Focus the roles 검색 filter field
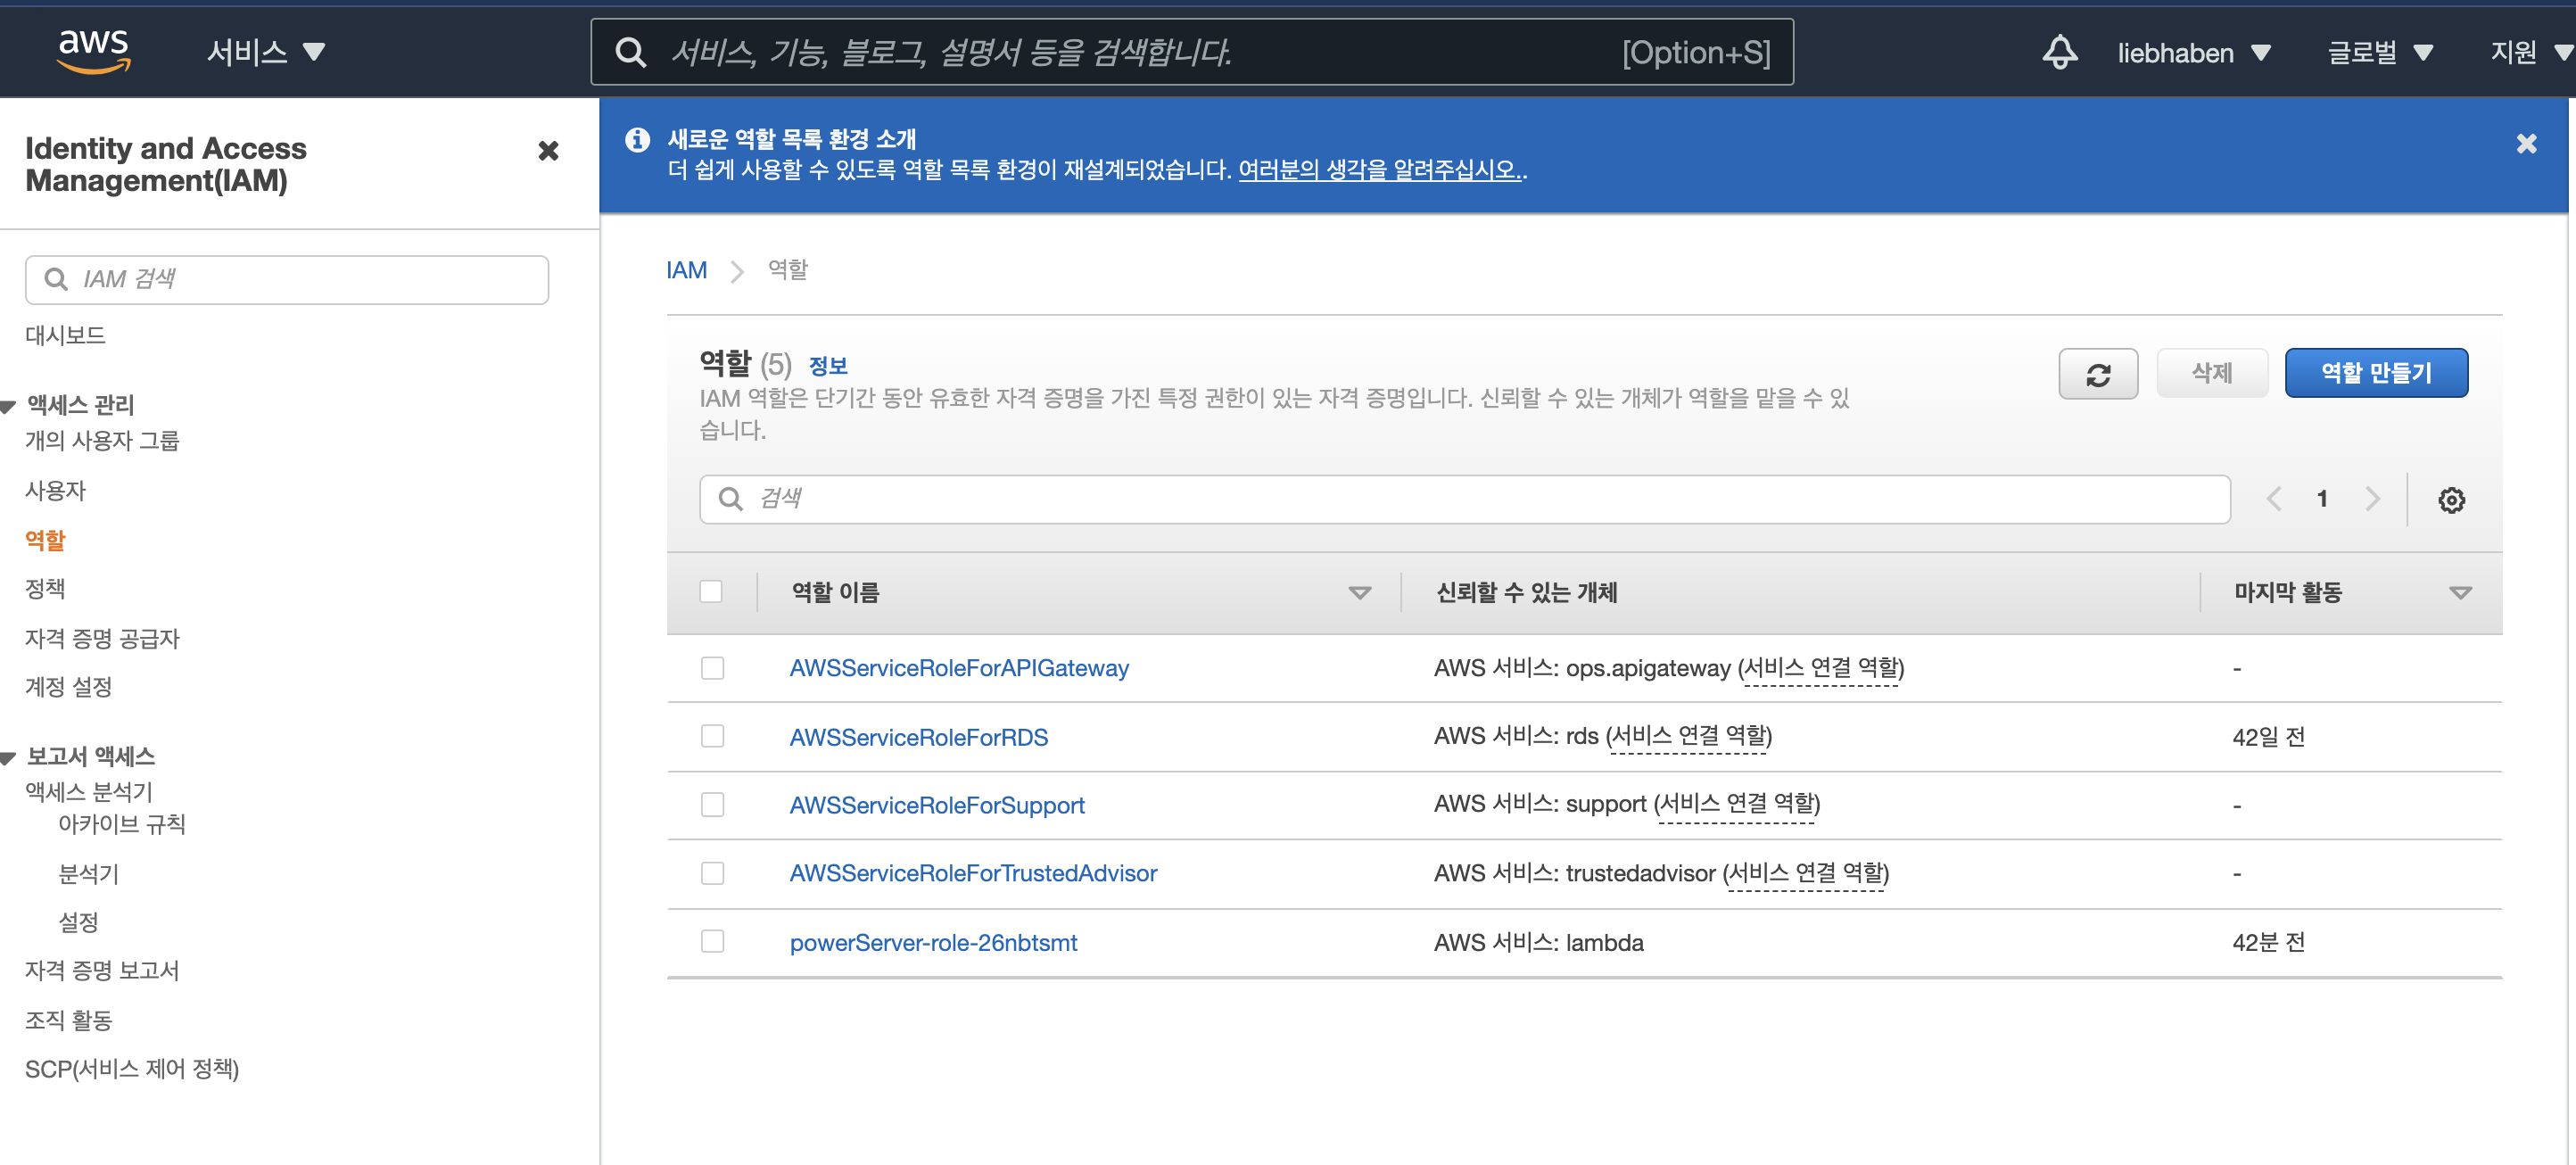 coord(1464,499)
